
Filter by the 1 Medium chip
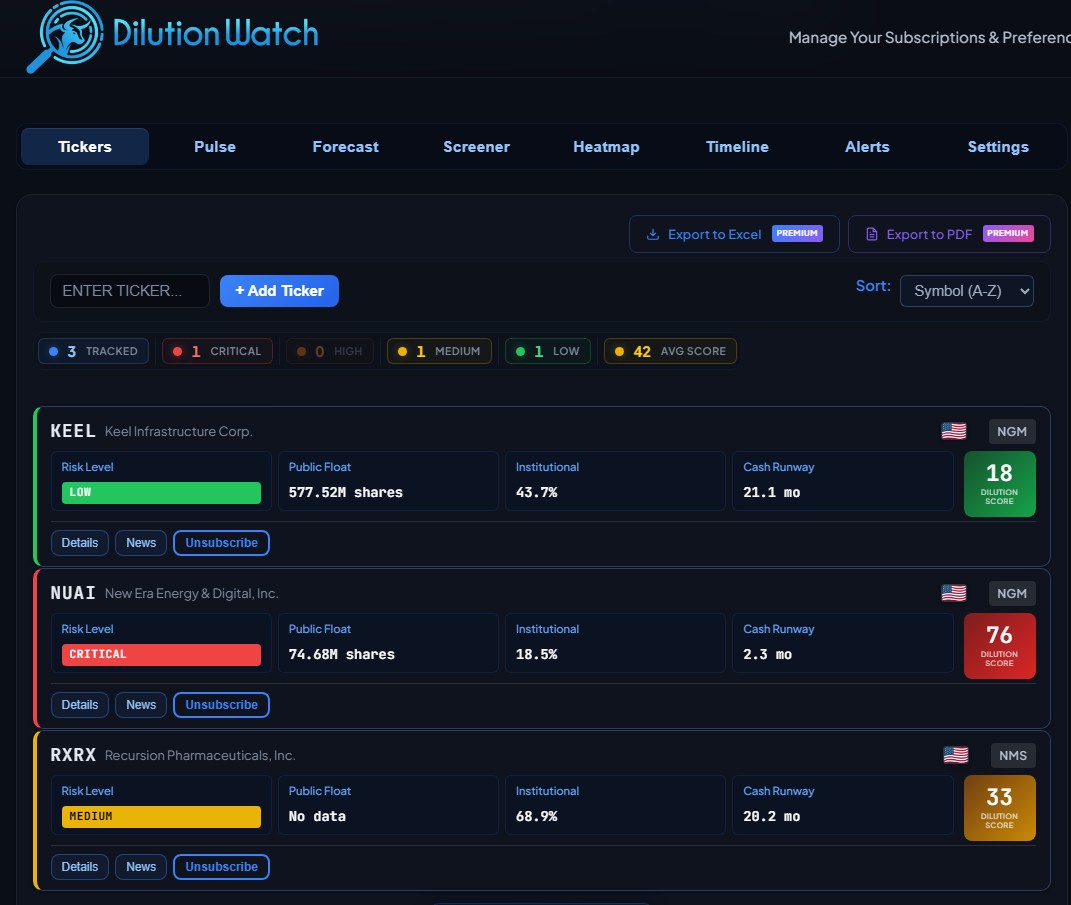tap(439, 351)
